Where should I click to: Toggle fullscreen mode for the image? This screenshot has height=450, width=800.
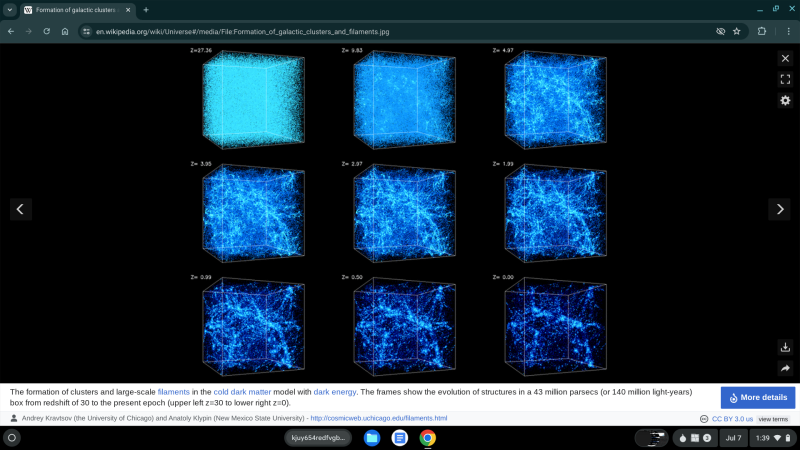point(785,79)
